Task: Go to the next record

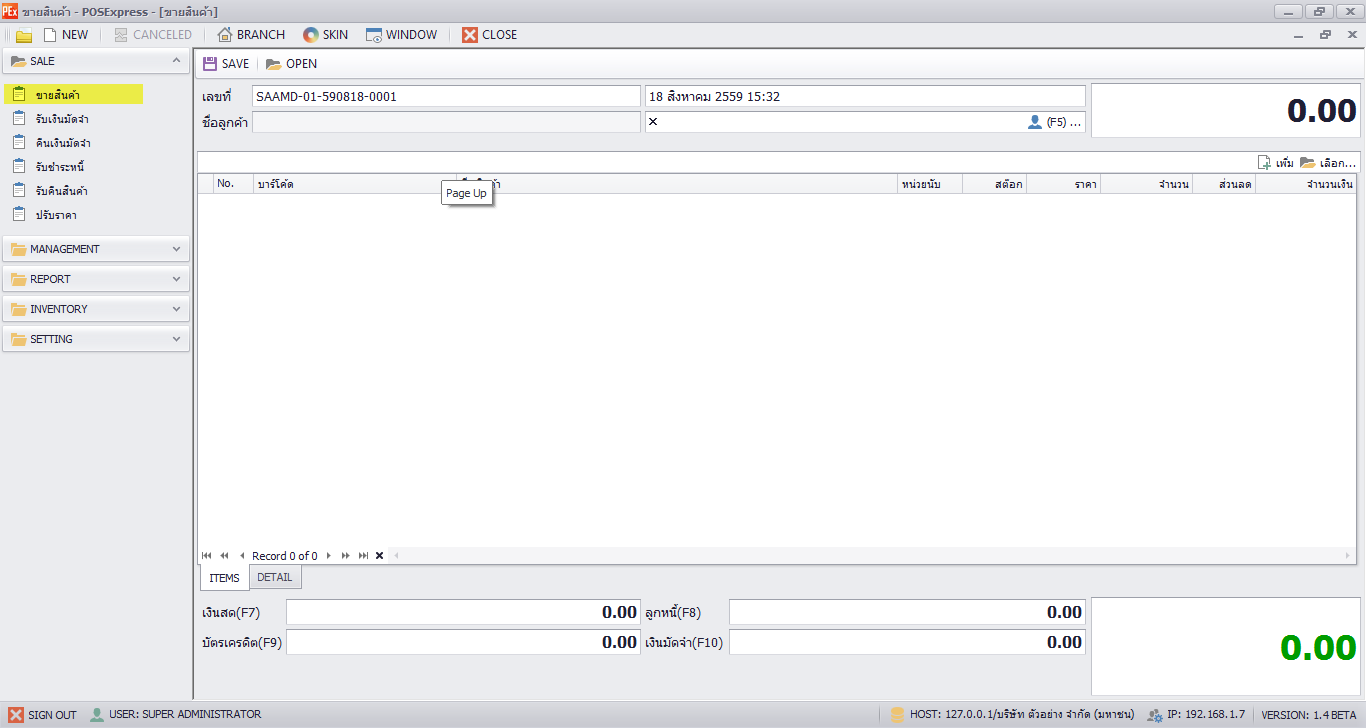Action: (x=328, y=556)
